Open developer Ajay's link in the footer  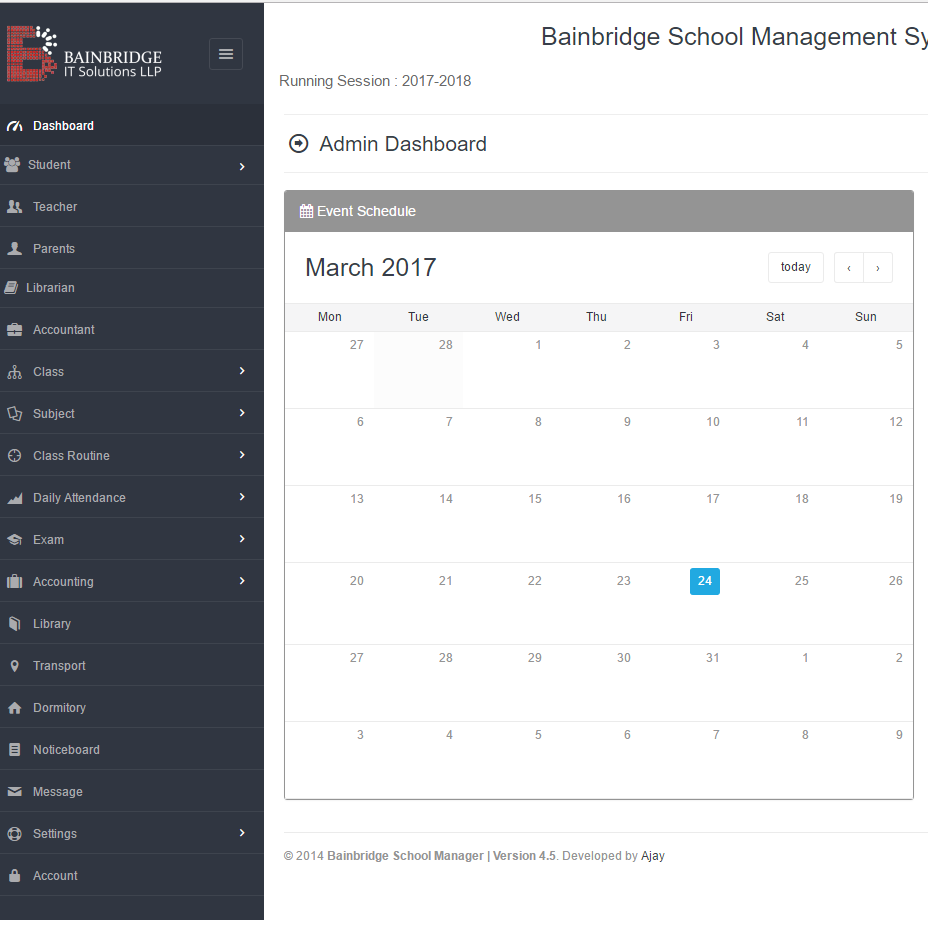tap(653, 856)
